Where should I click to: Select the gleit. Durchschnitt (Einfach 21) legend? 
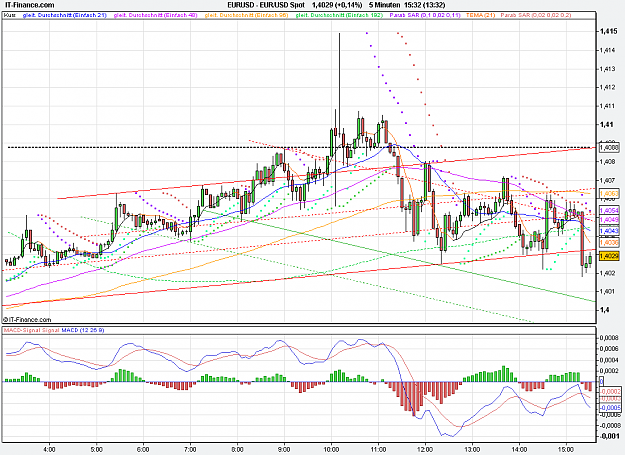(x=65, y=15)
